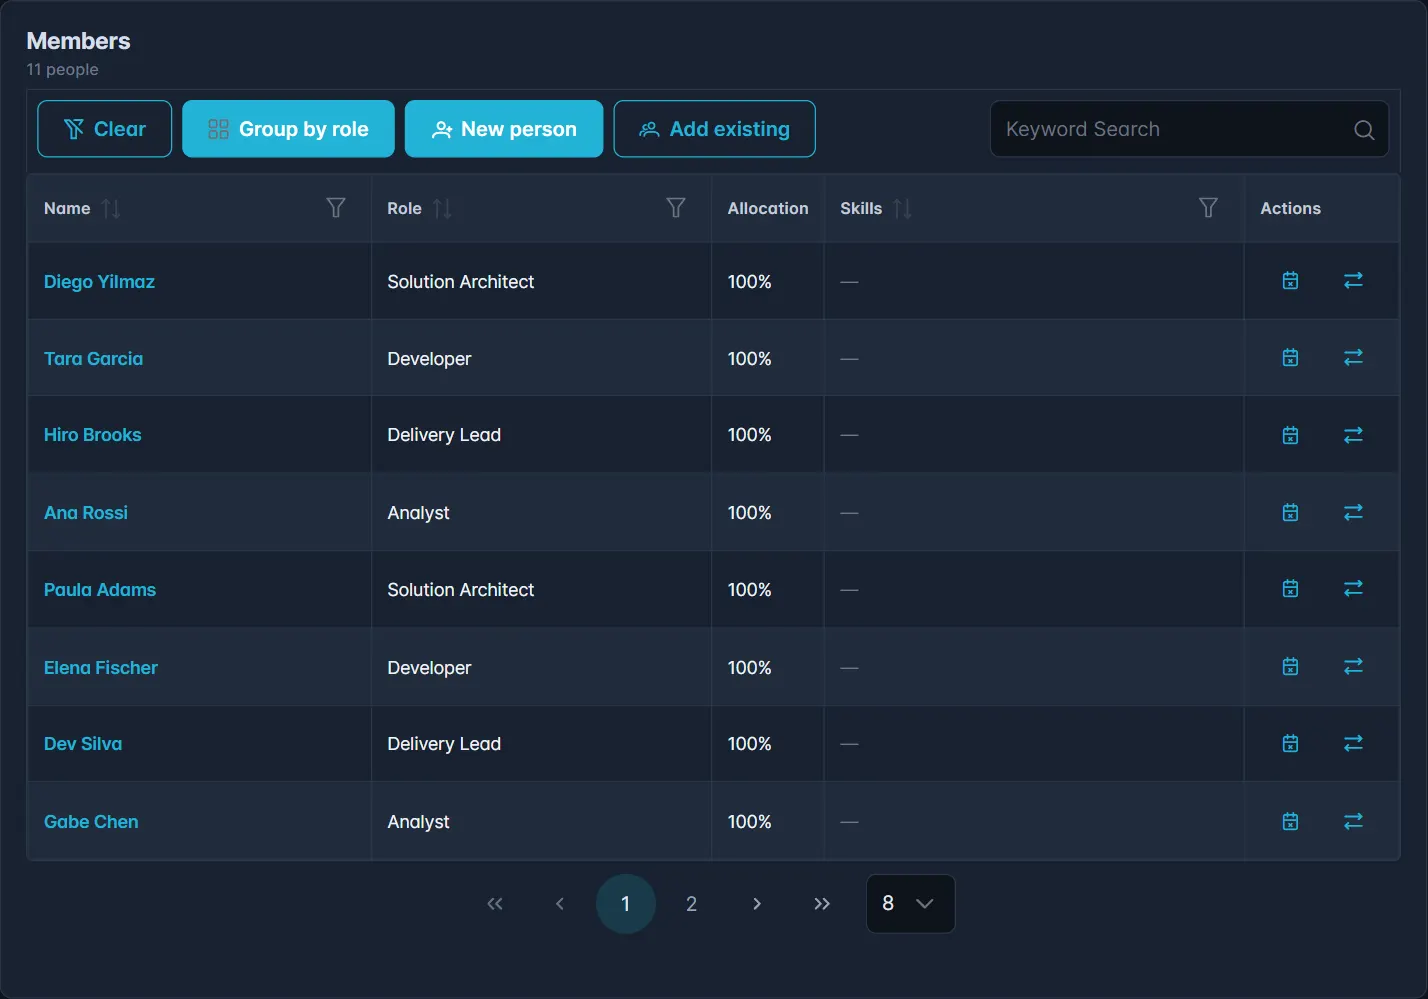Click Add existing button
The width and height of the screenshot is (1428, 999).
(714, 129)
